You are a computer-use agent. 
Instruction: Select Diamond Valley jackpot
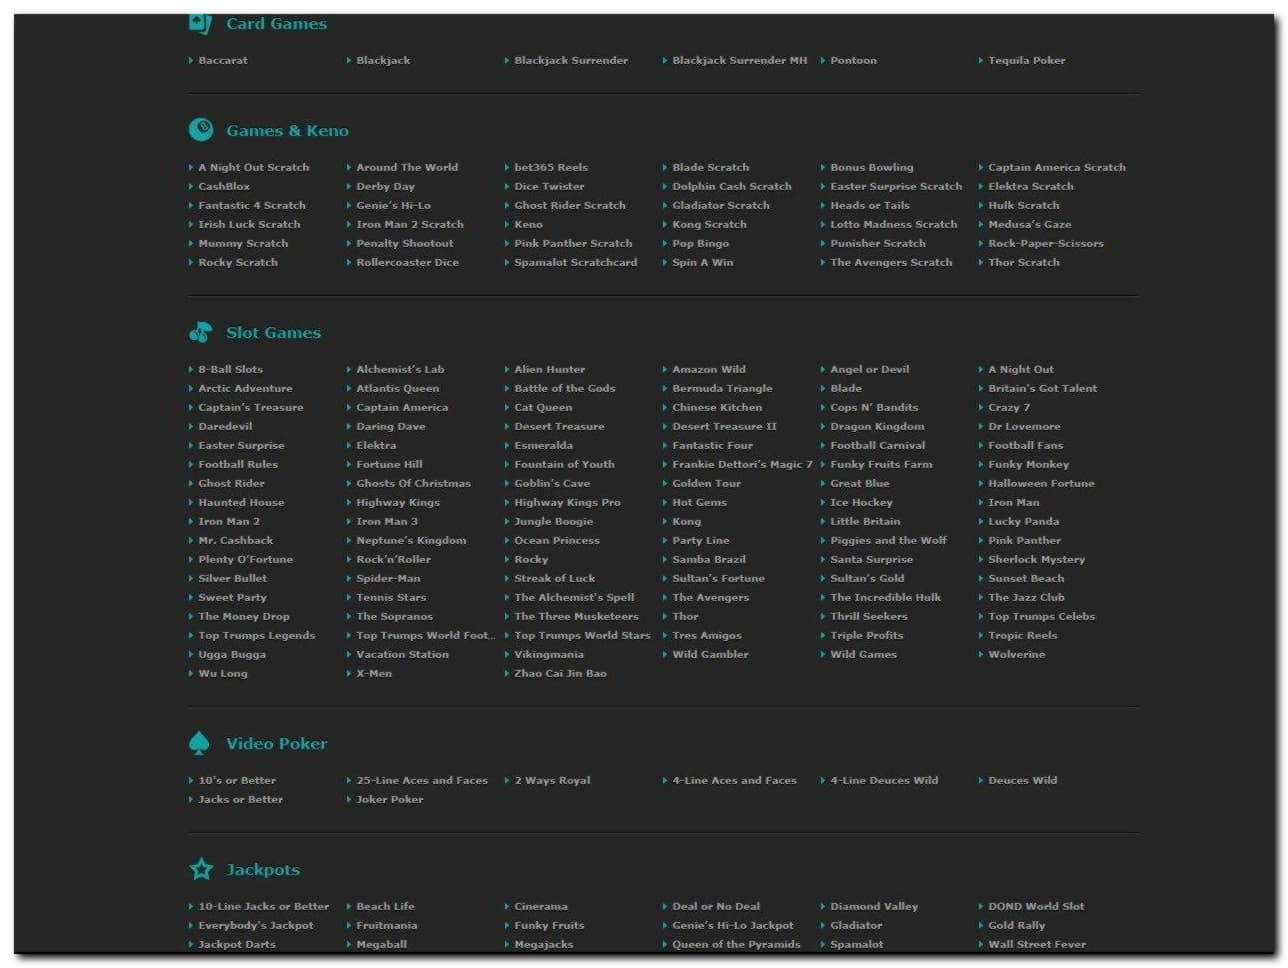click(x=874, y=907)
